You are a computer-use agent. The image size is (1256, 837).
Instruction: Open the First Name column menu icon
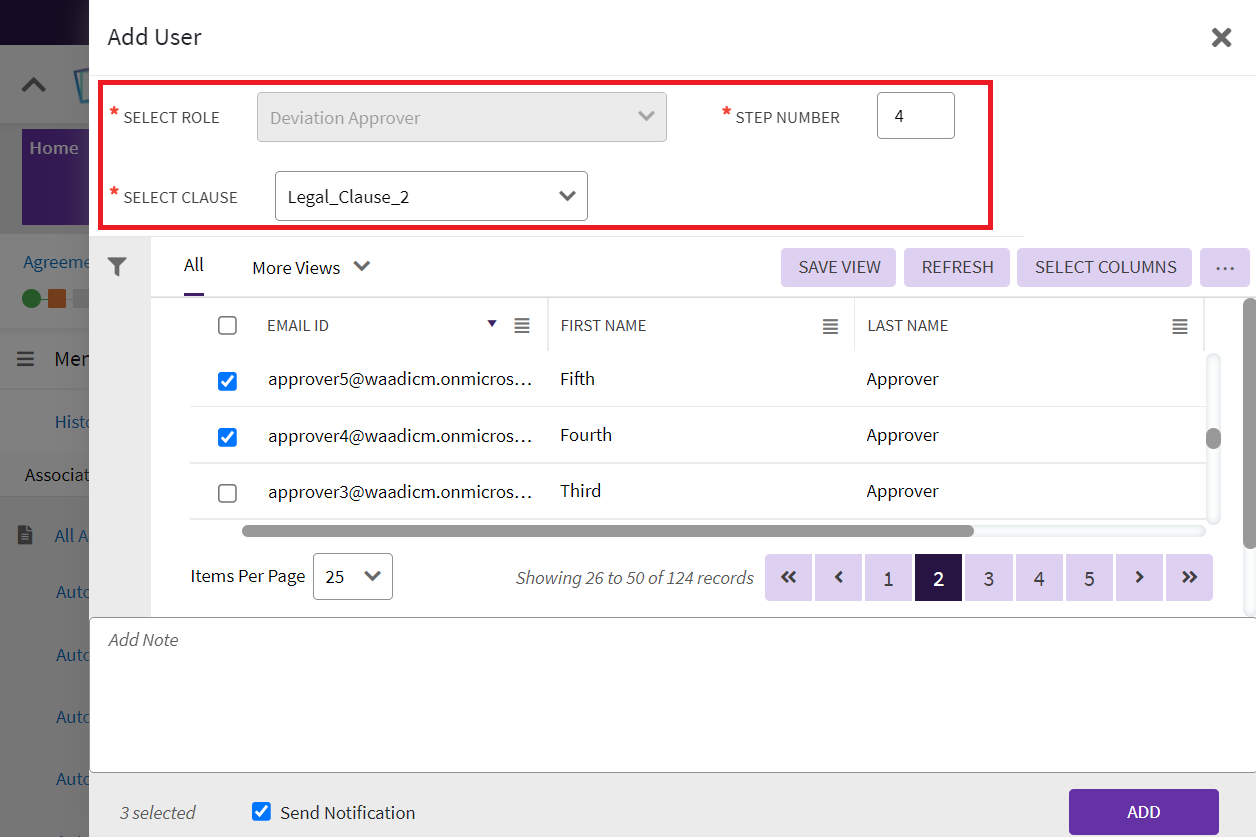pos(830,326)
